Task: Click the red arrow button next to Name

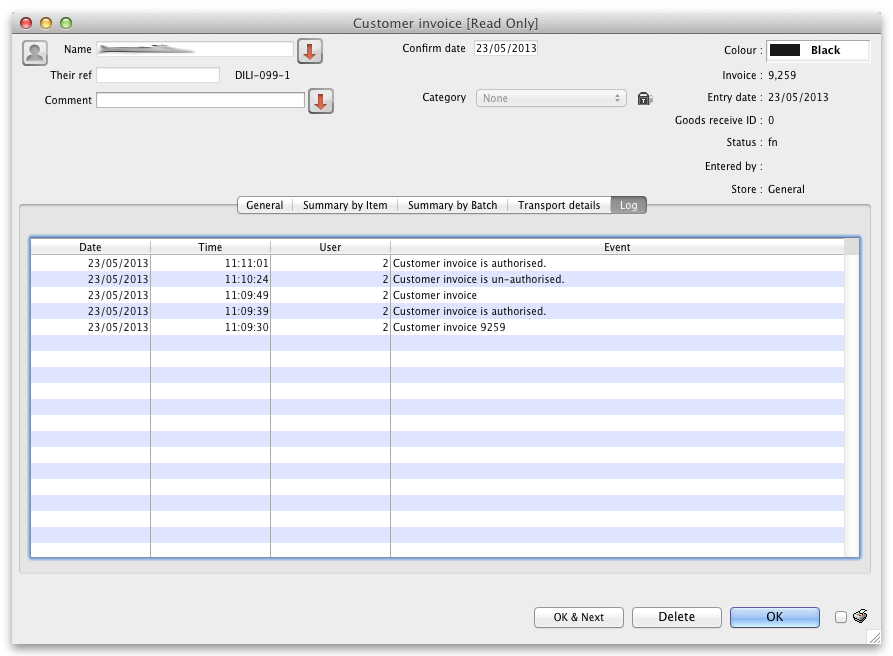Action: (310, 51)
